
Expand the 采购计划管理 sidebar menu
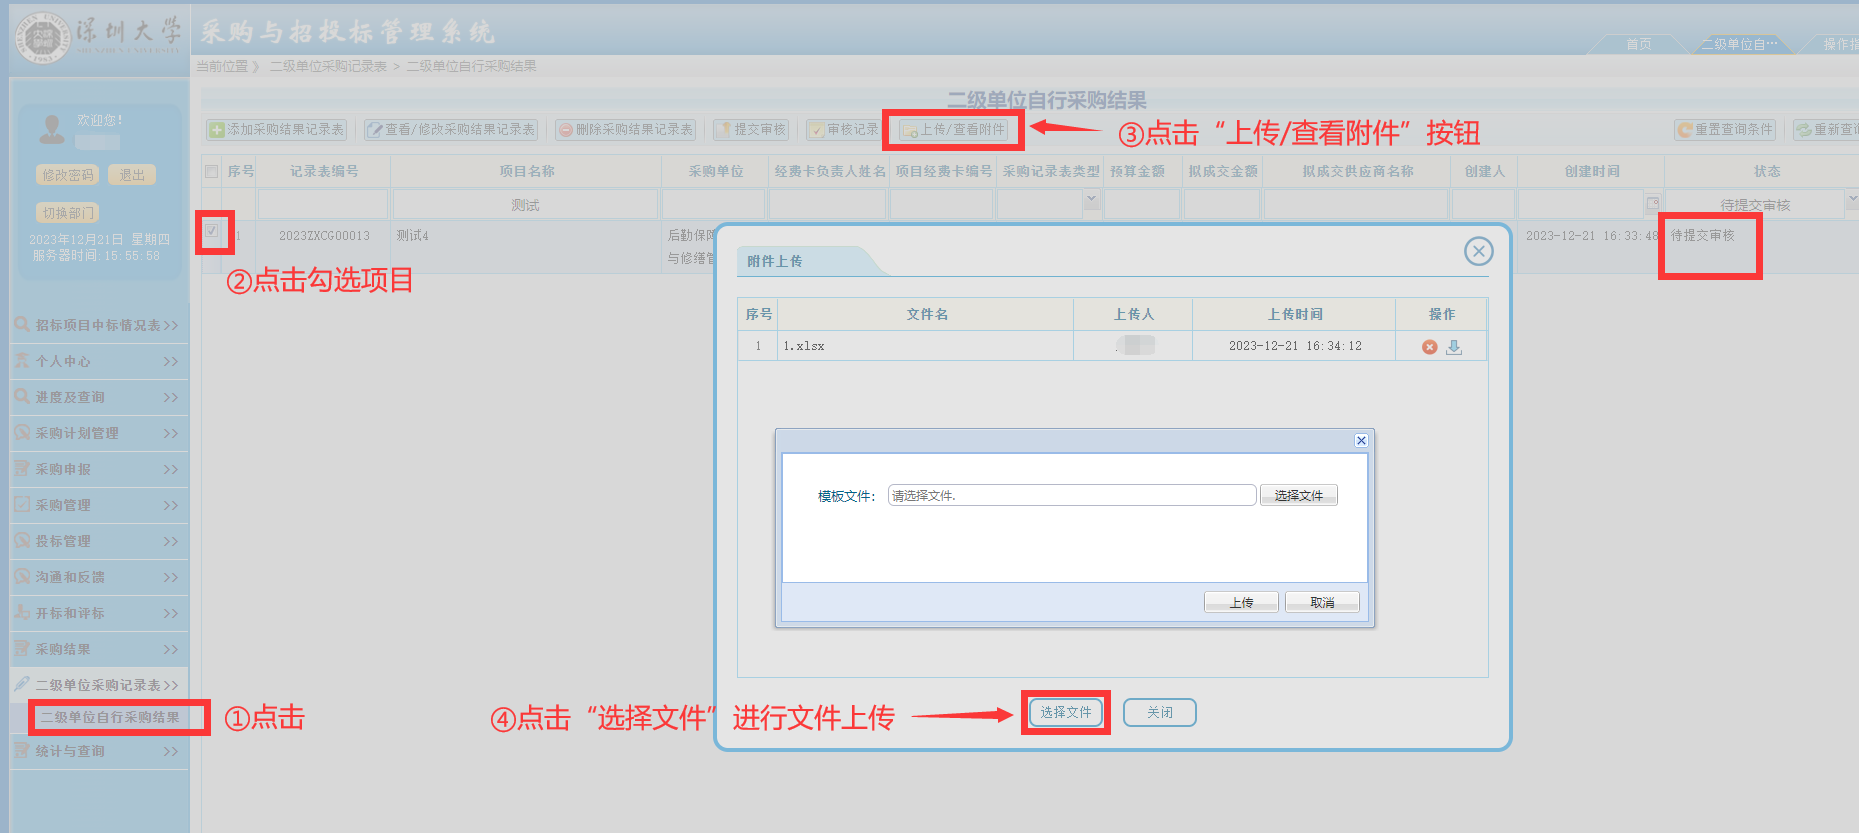pos(98,433)
